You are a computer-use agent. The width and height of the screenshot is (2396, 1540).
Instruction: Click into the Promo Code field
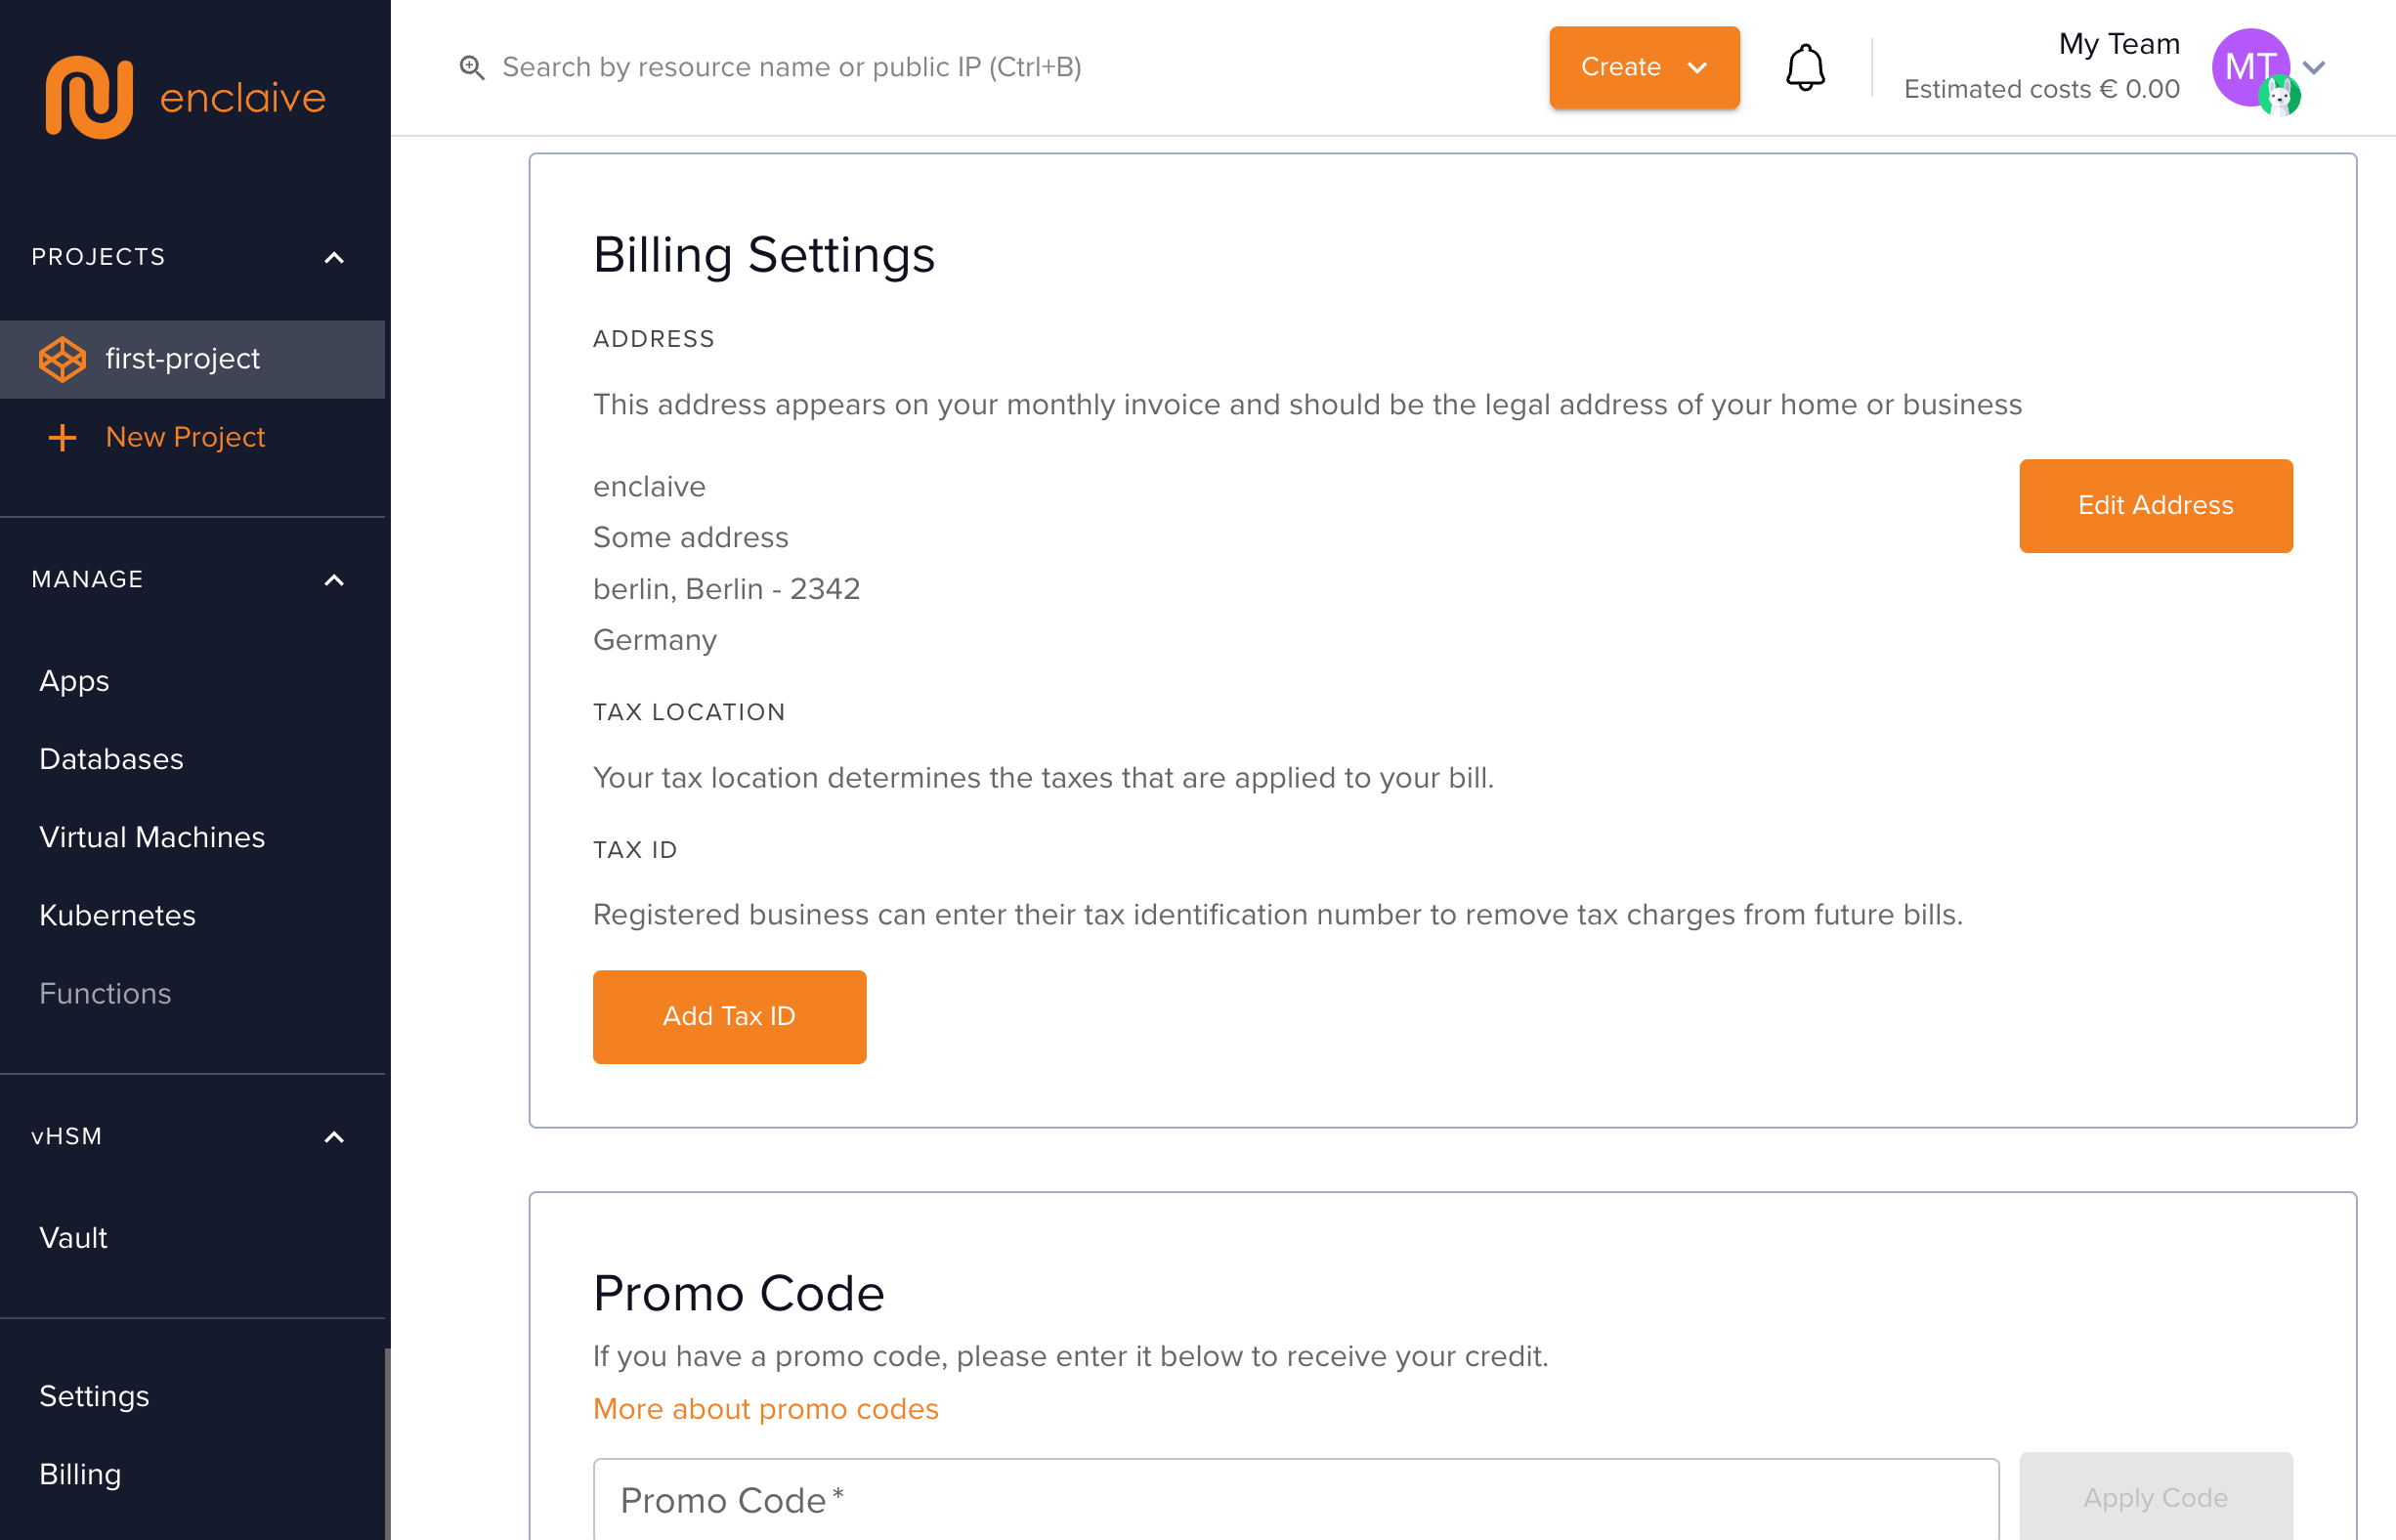[x=1295, y=1500]
